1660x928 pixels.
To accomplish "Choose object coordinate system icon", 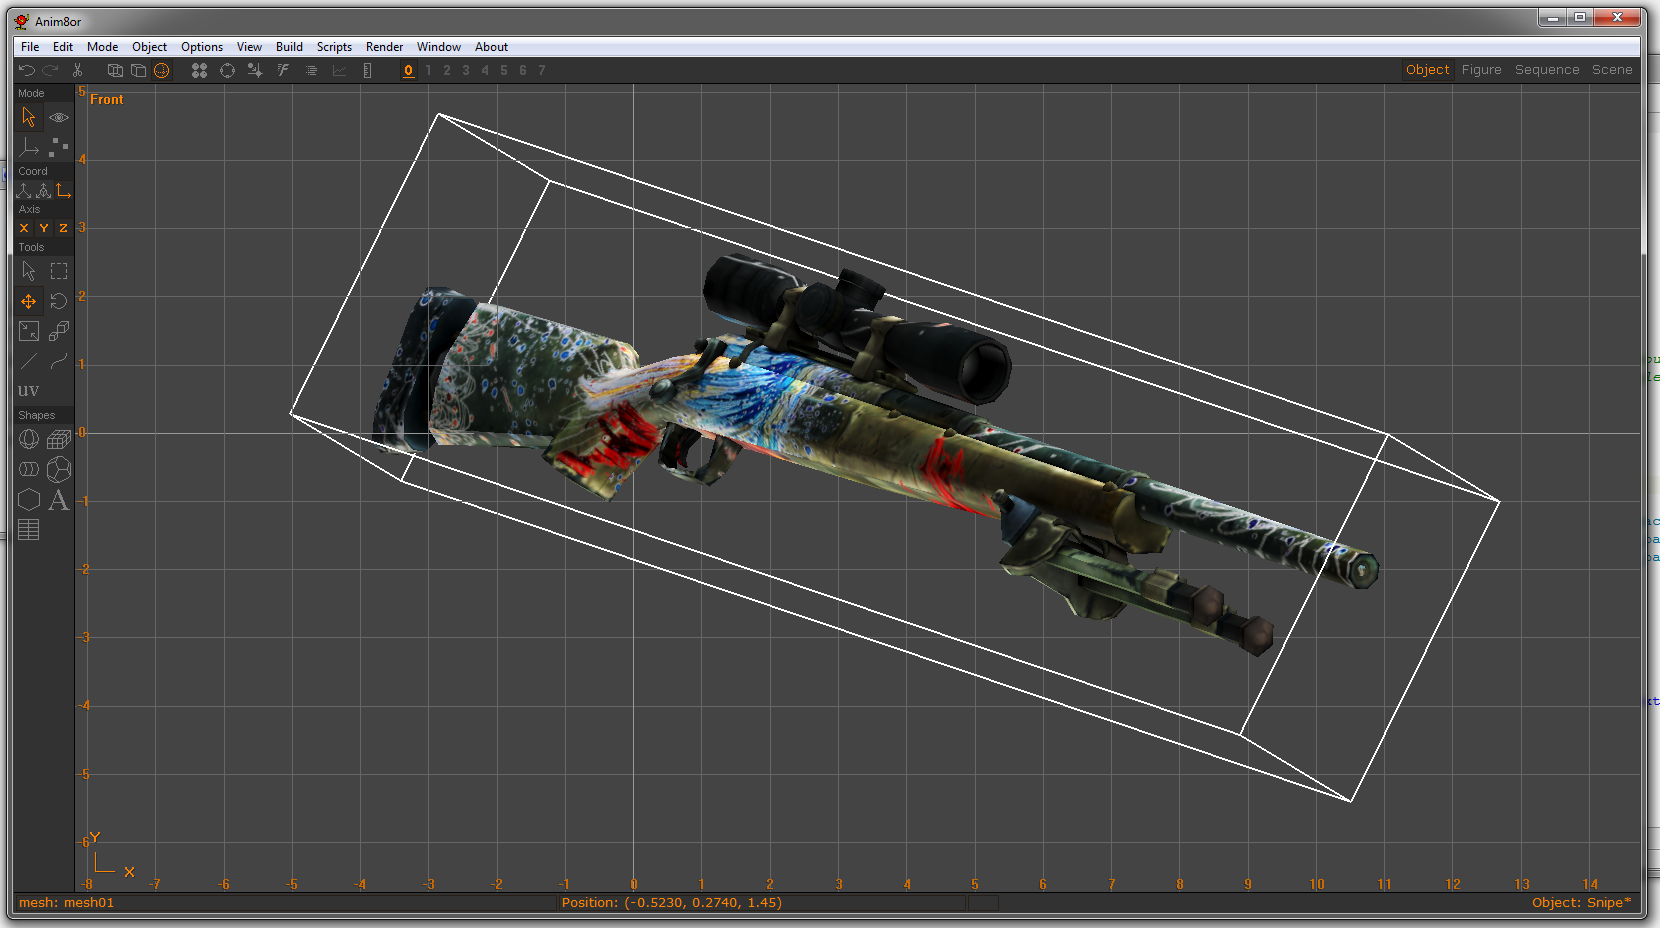I will pyautogui.click(x=43, y=190).
